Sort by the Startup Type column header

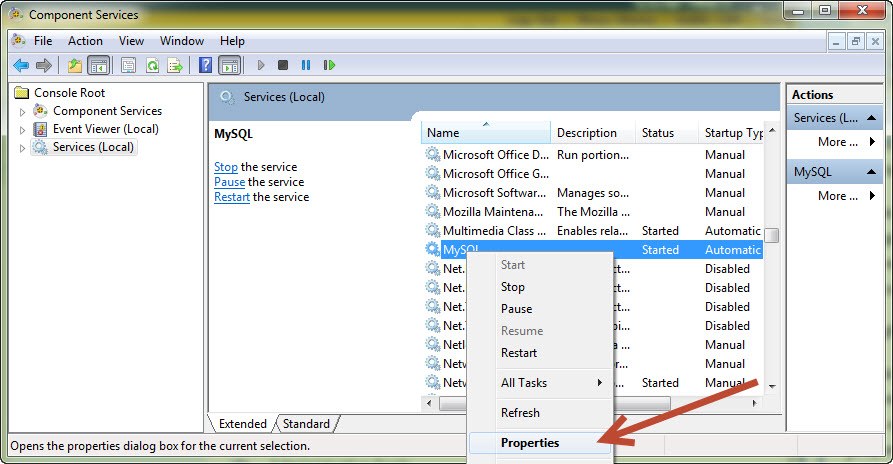tap(731, 133)
